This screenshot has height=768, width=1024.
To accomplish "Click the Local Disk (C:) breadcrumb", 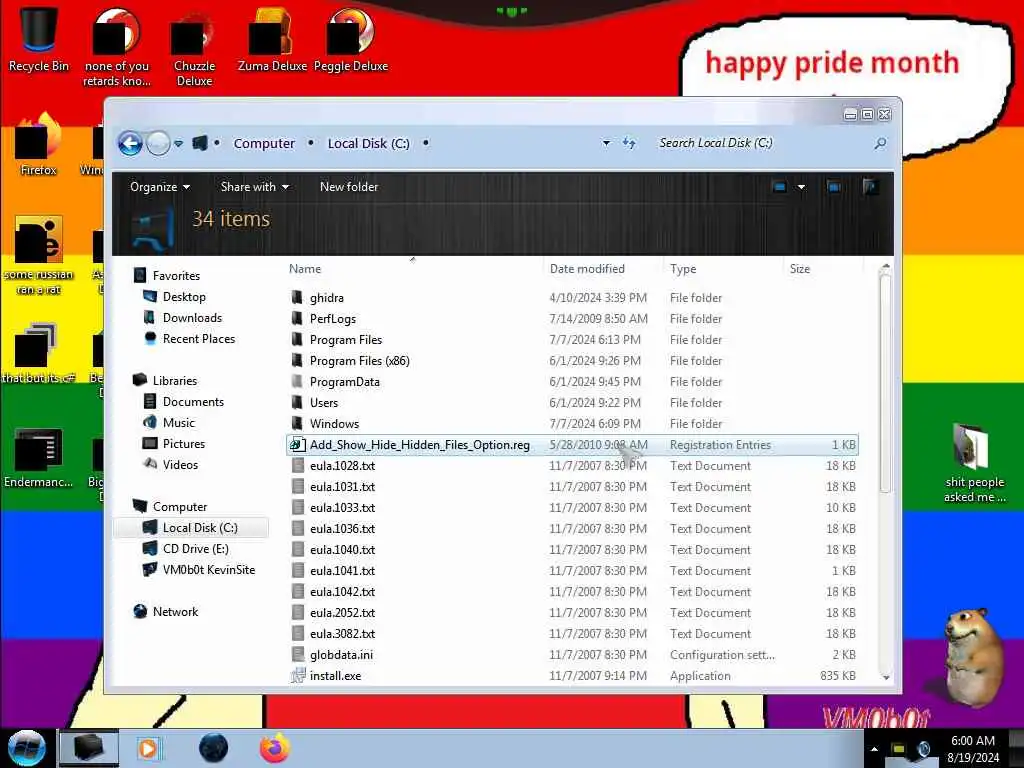I will tap(368, 144).
